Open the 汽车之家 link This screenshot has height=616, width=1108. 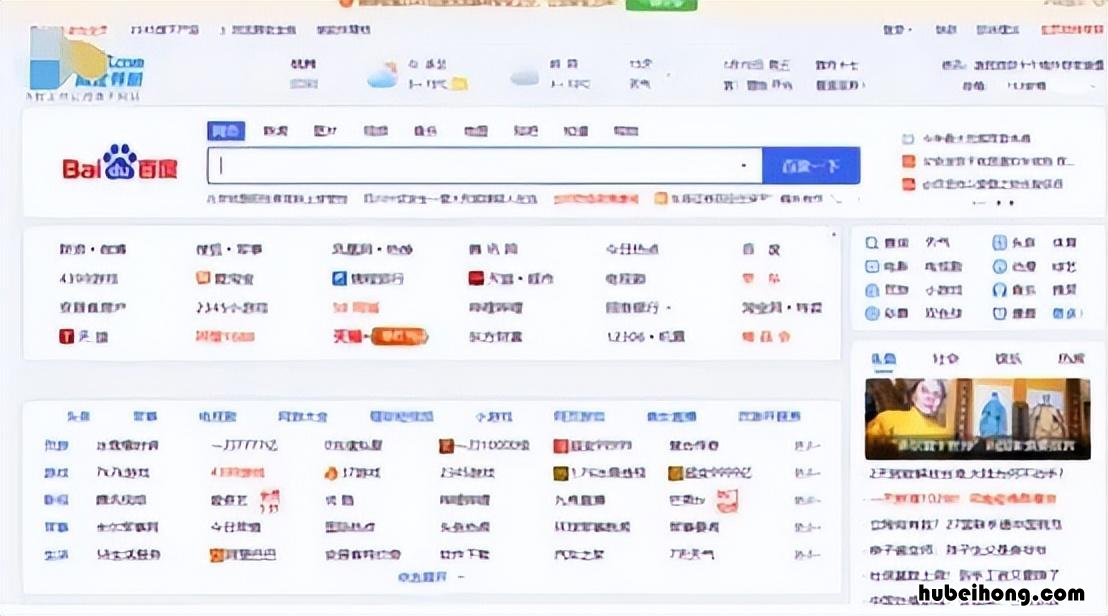click(x=579, y=555)
